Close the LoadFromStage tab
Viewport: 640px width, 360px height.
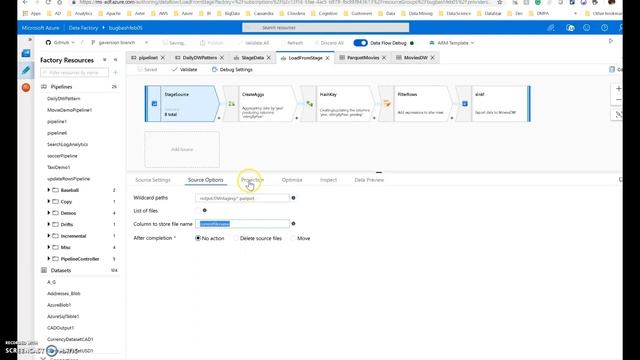click(x=327, y=58)
